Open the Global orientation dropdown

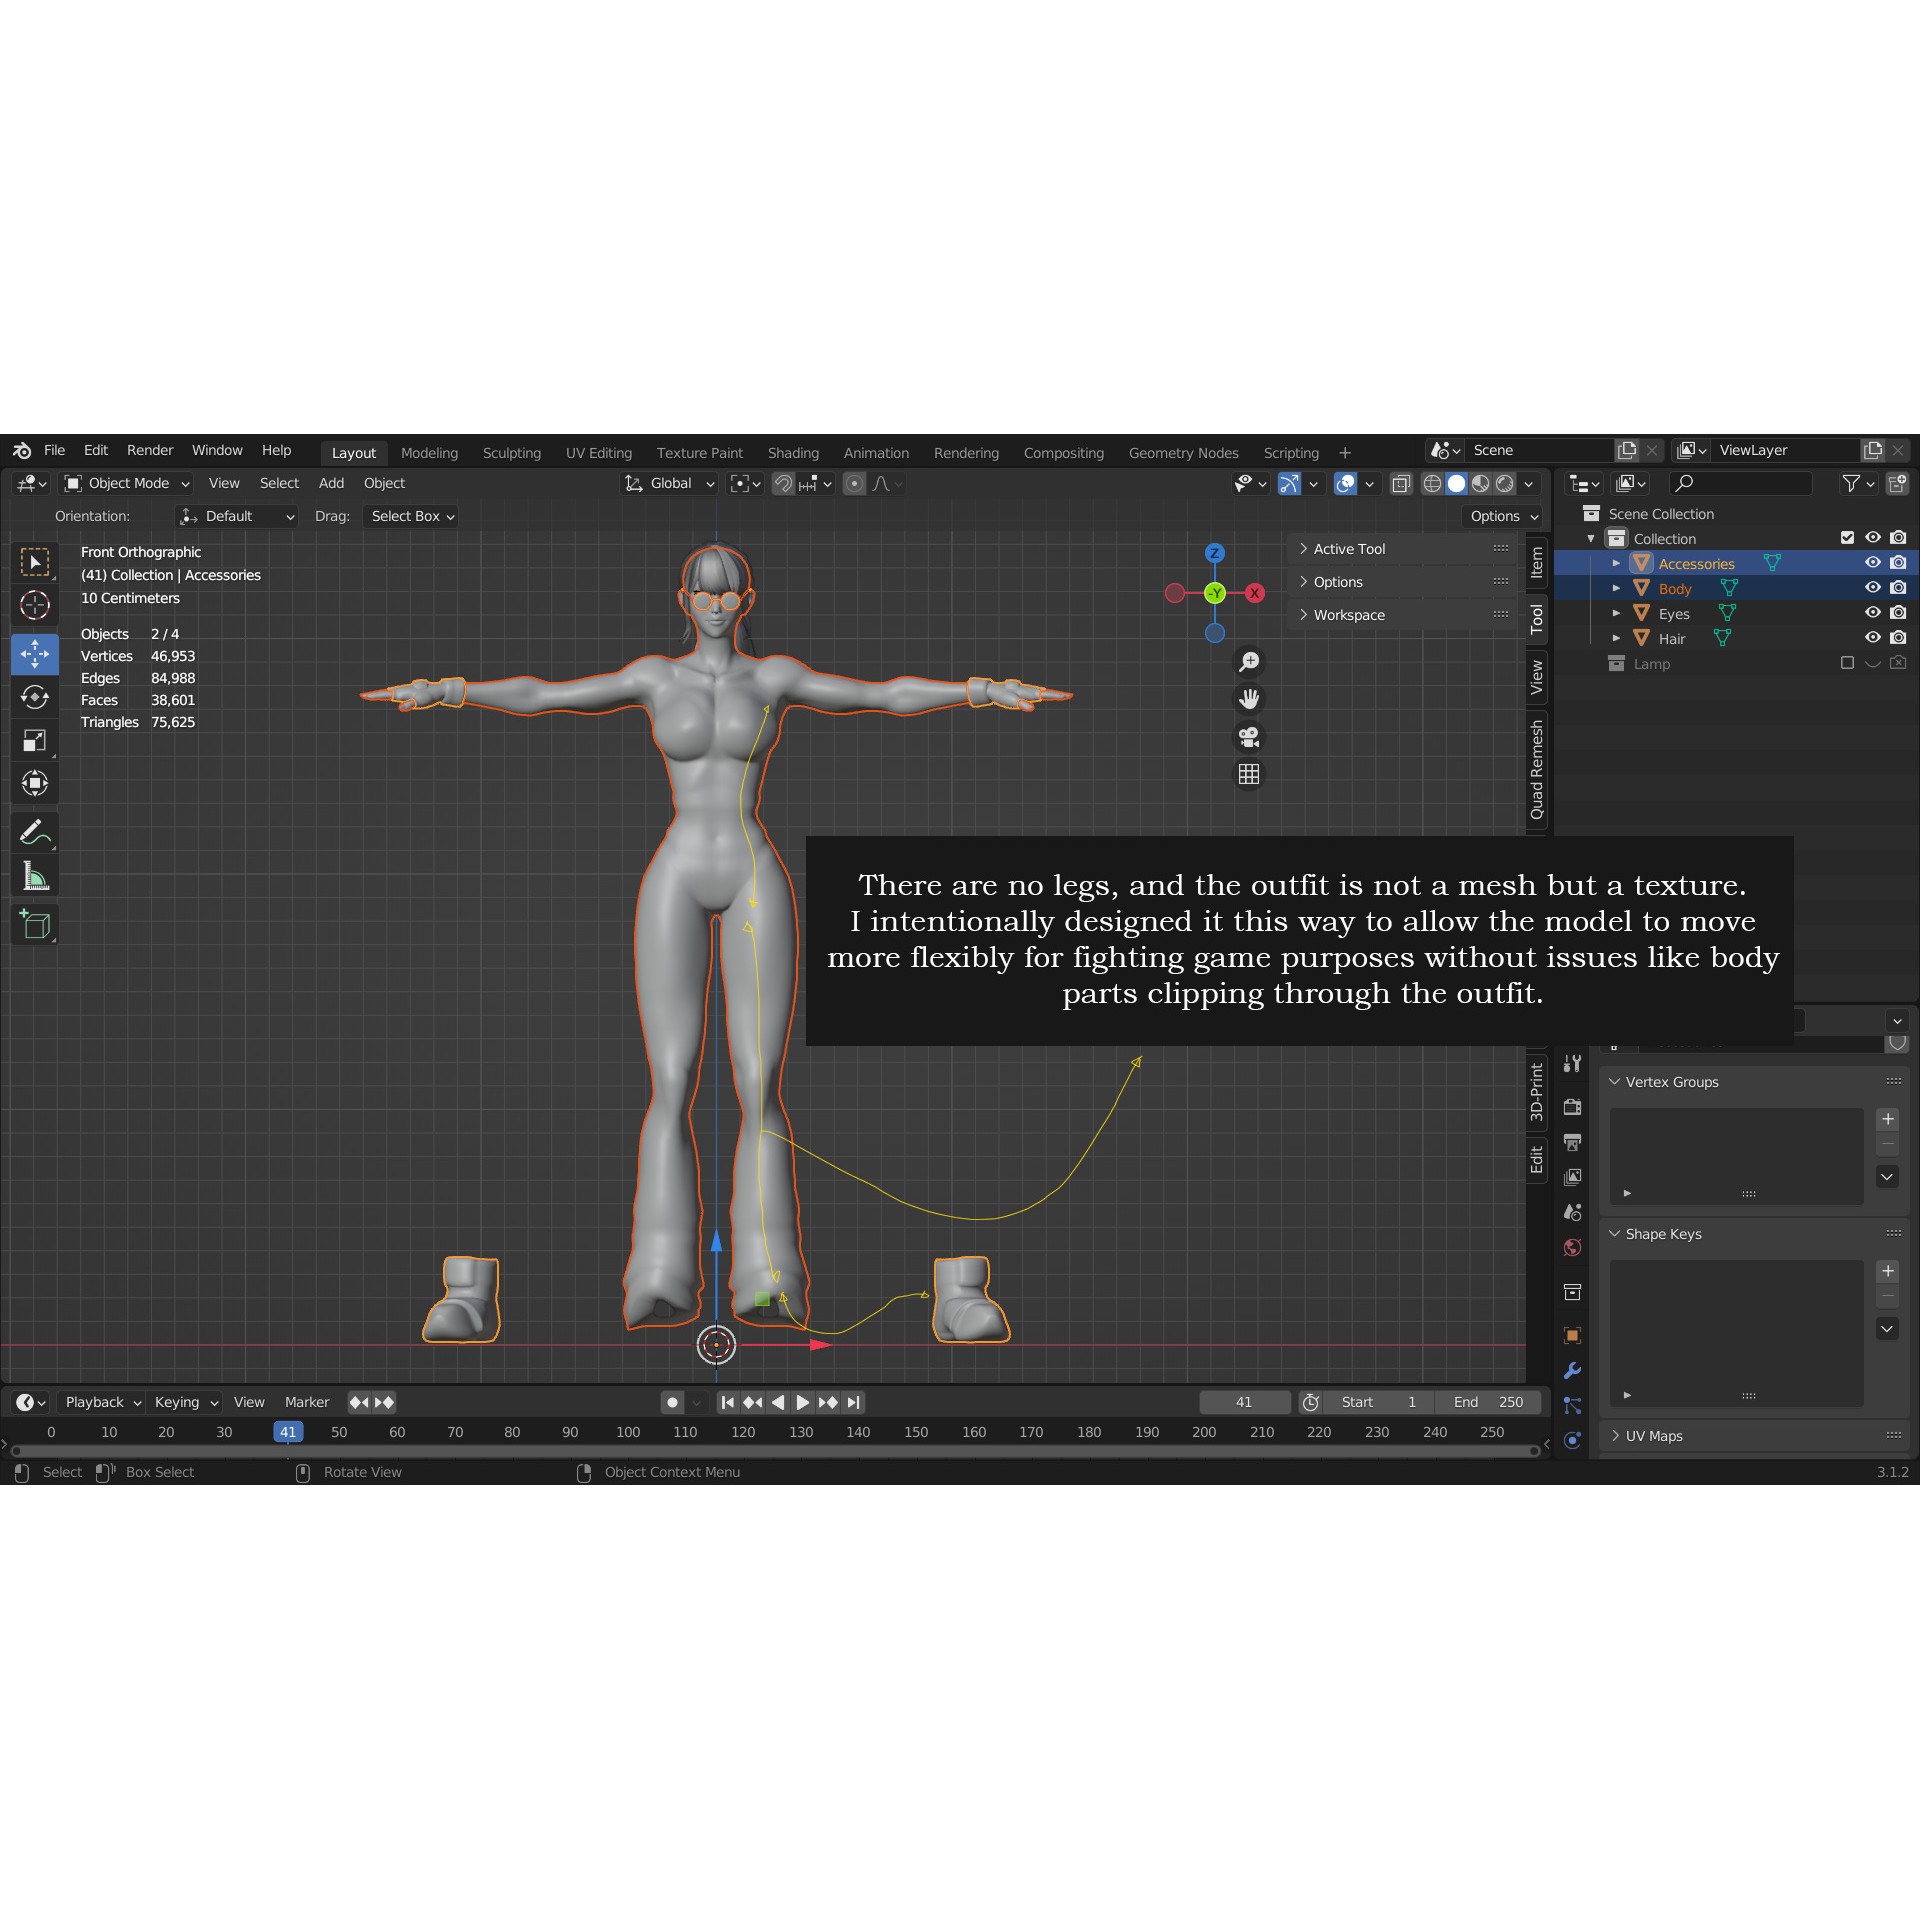pos(669,484)
